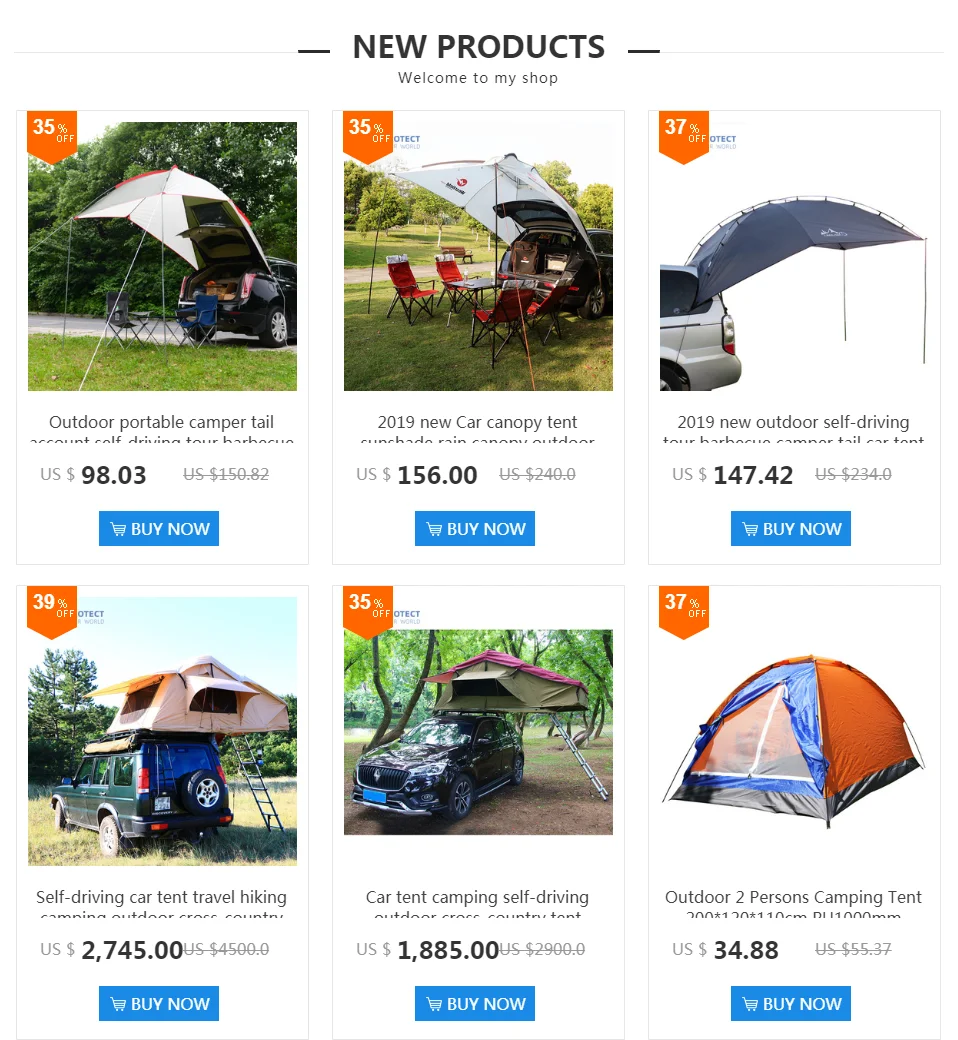The width and height of the screenshot is (958, 1040).
Task: Open the red chairs car canopy tent photo
Action: 478,256
